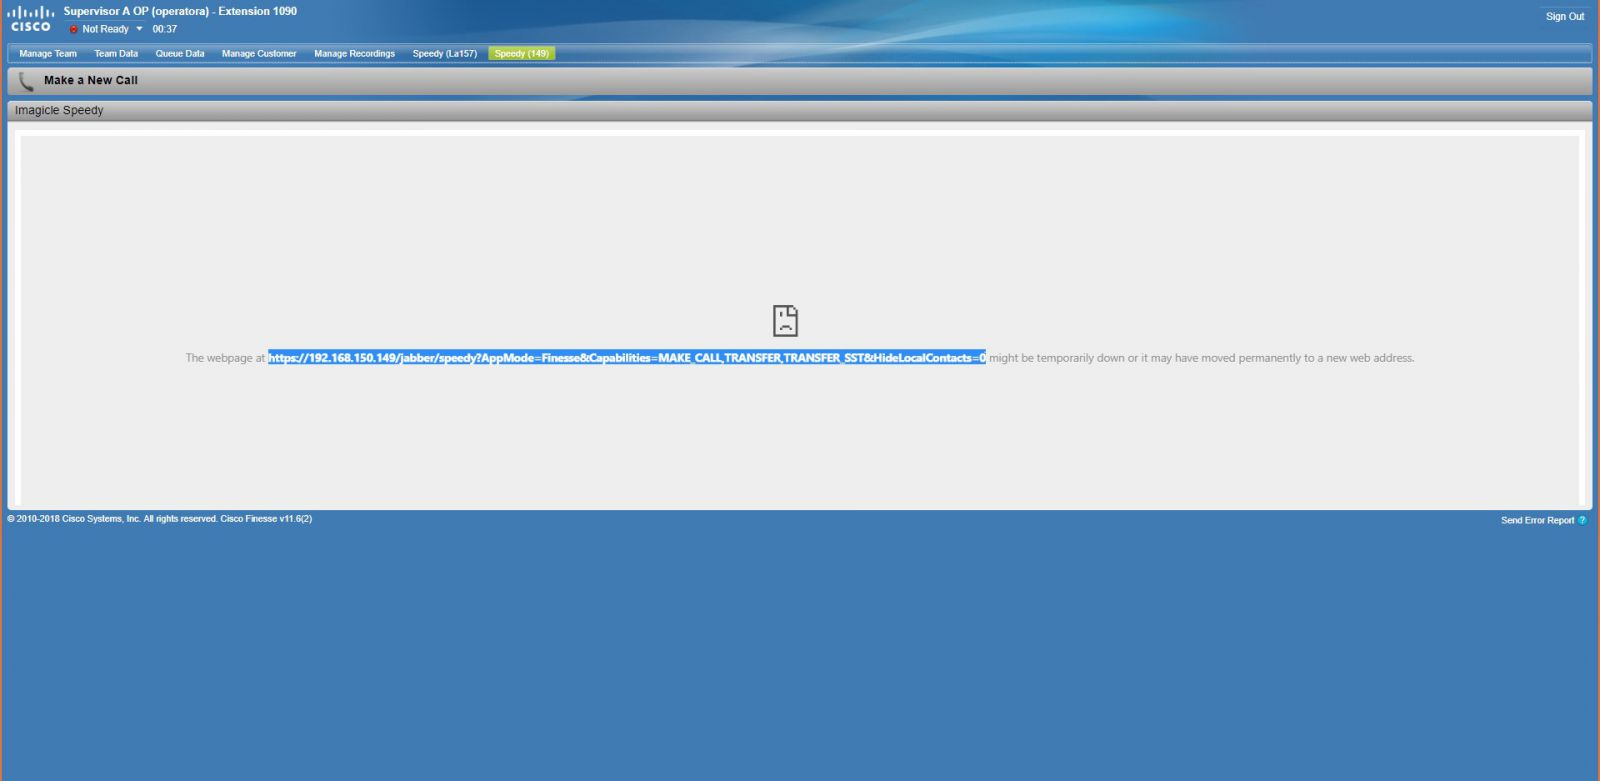Open the agent state dropdown arrow

point(139,29)
